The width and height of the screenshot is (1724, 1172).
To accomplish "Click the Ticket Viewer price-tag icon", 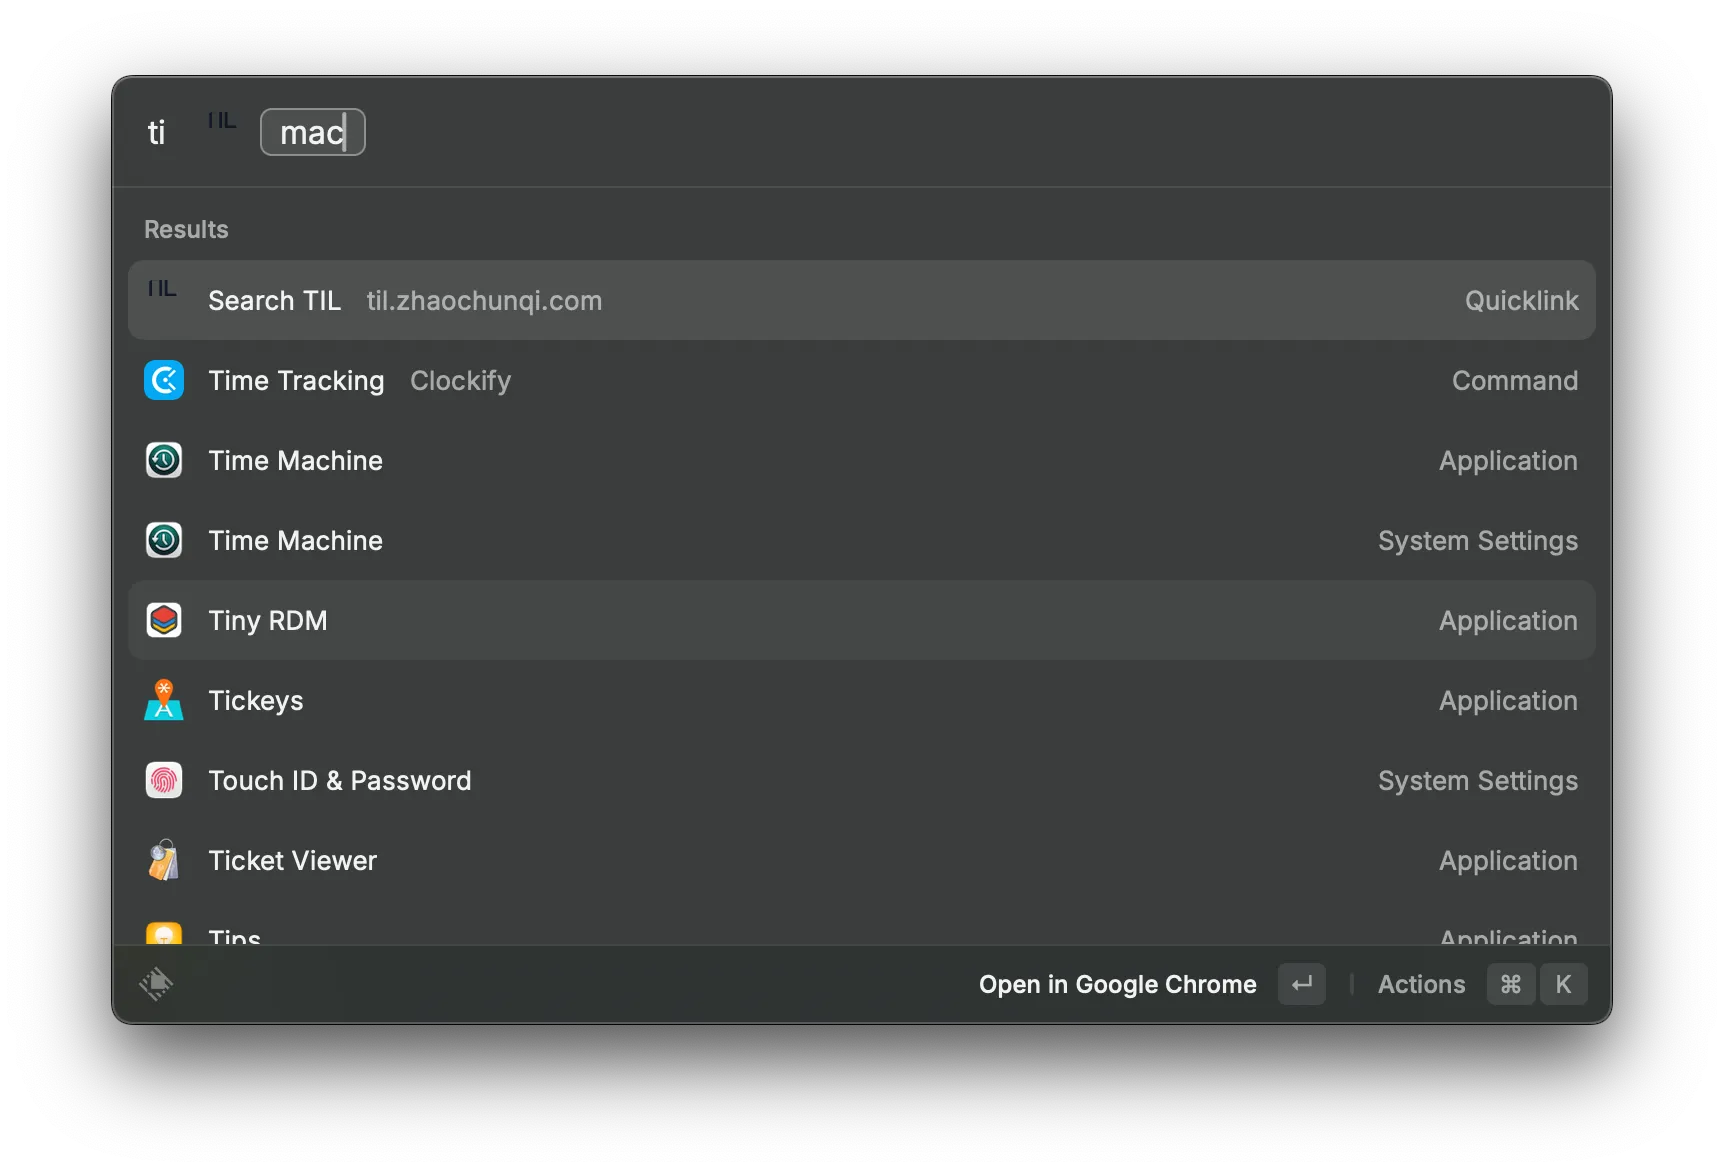I will pos(164,860).
